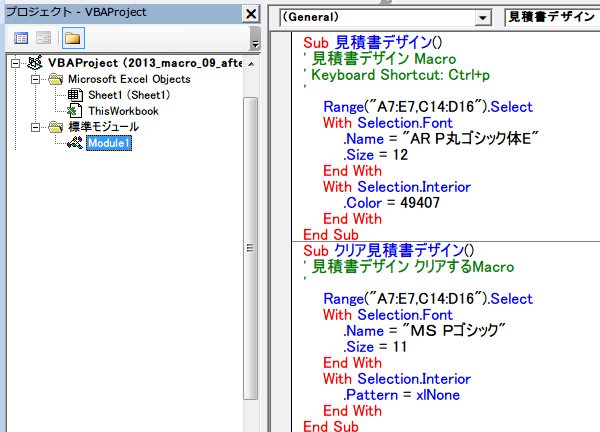Select ThisWorkbook icon in project tree
The height and width of the screenshot is (432, 600).
click(x=74, y=111)
